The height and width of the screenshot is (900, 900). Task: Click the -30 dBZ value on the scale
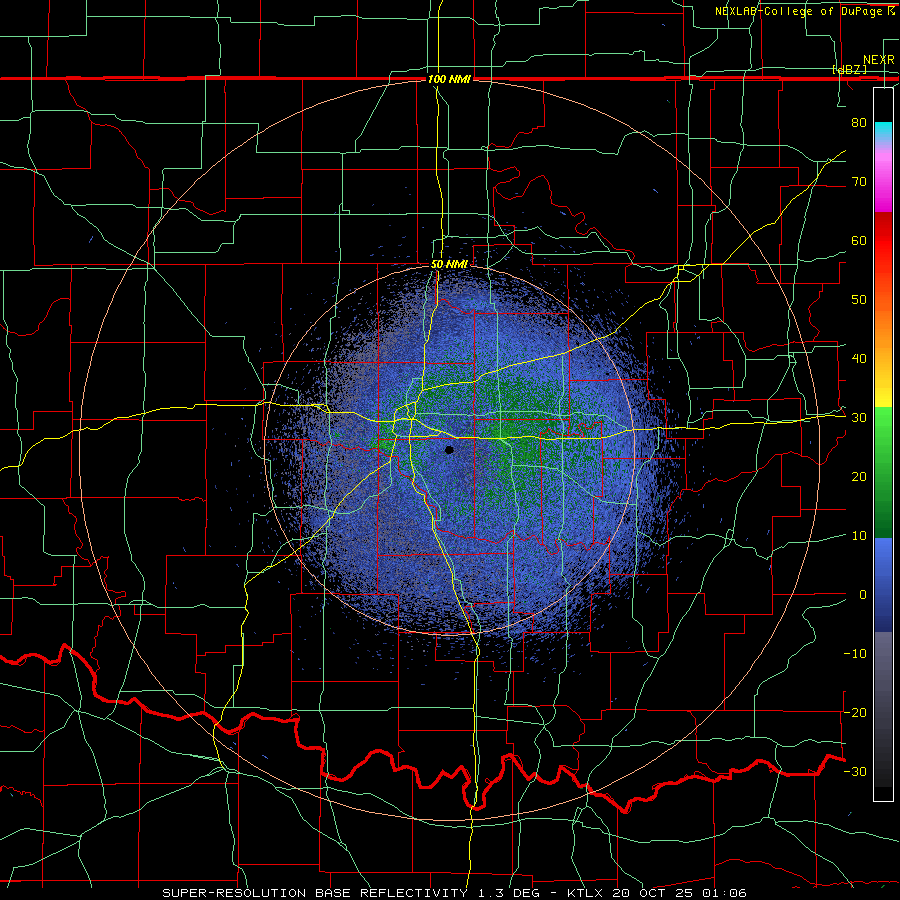[x=855, y=772]
